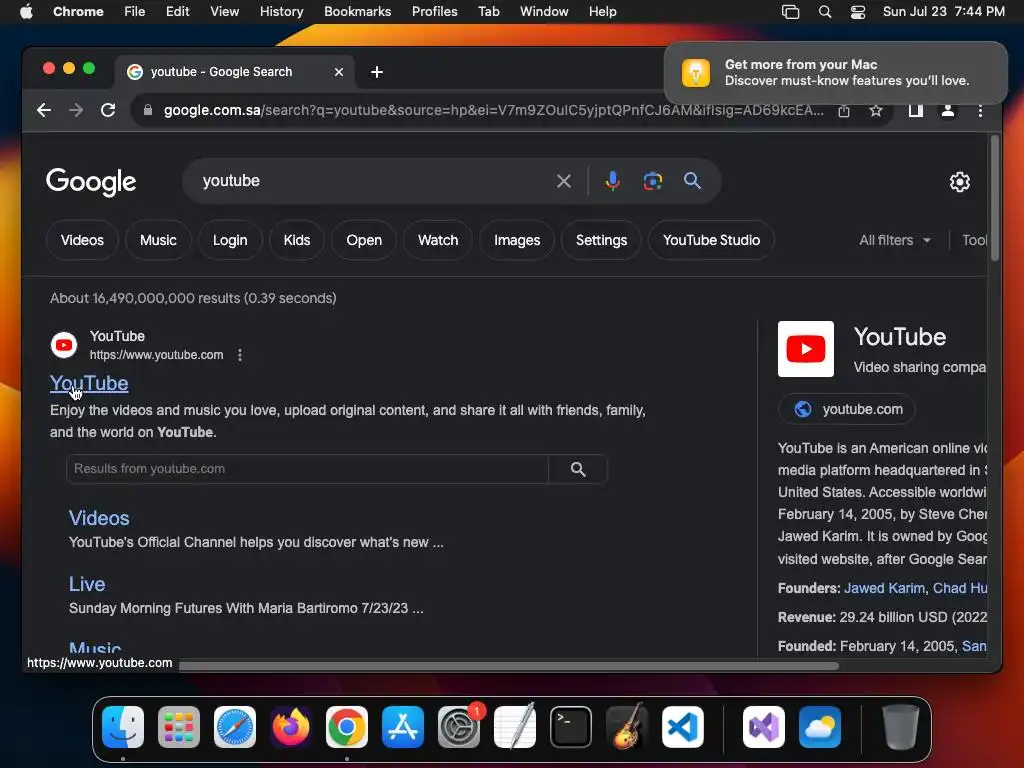The image size is (1024, 768).
Task: Search by image with the Google Lens icon
Action: point(652,181)
